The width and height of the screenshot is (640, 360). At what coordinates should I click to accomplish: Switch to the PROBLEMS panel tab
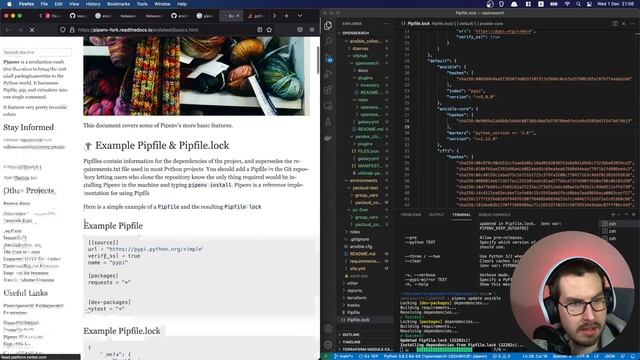pyautogui.click(x=411, y=214)
